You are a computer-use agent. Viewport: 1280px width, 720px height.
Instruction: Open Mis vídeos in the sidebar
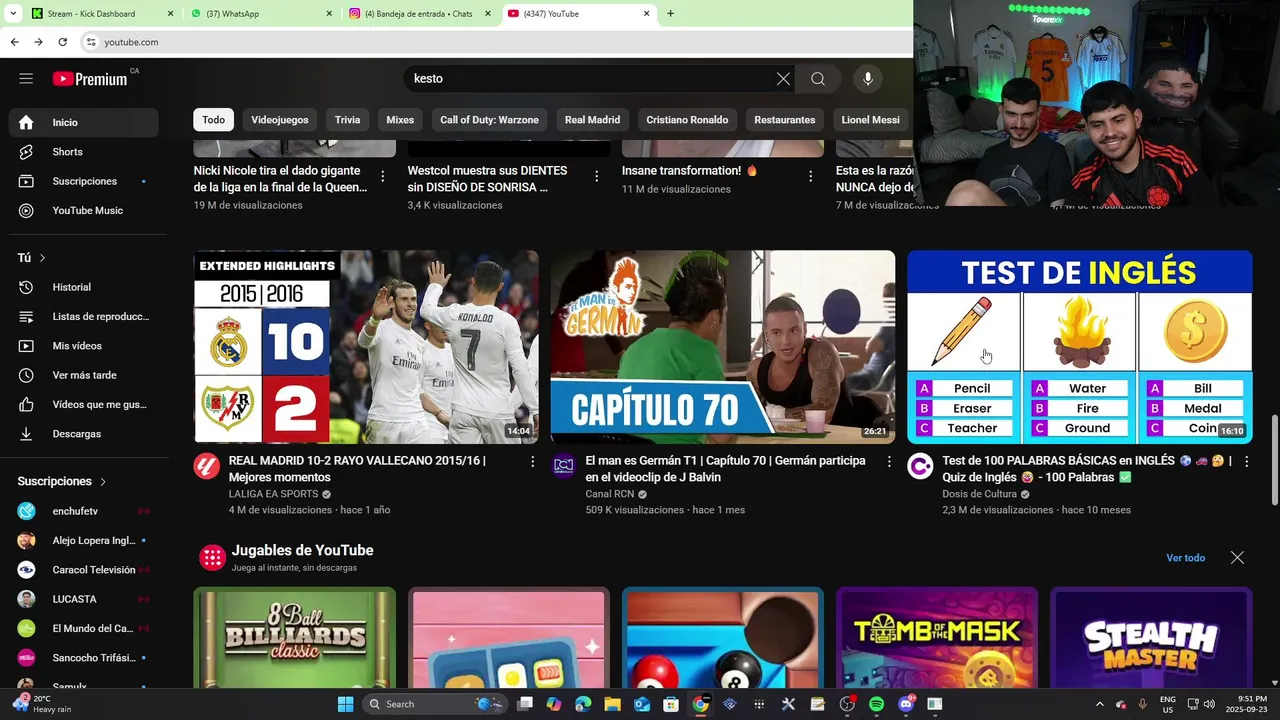pos(84,346)
